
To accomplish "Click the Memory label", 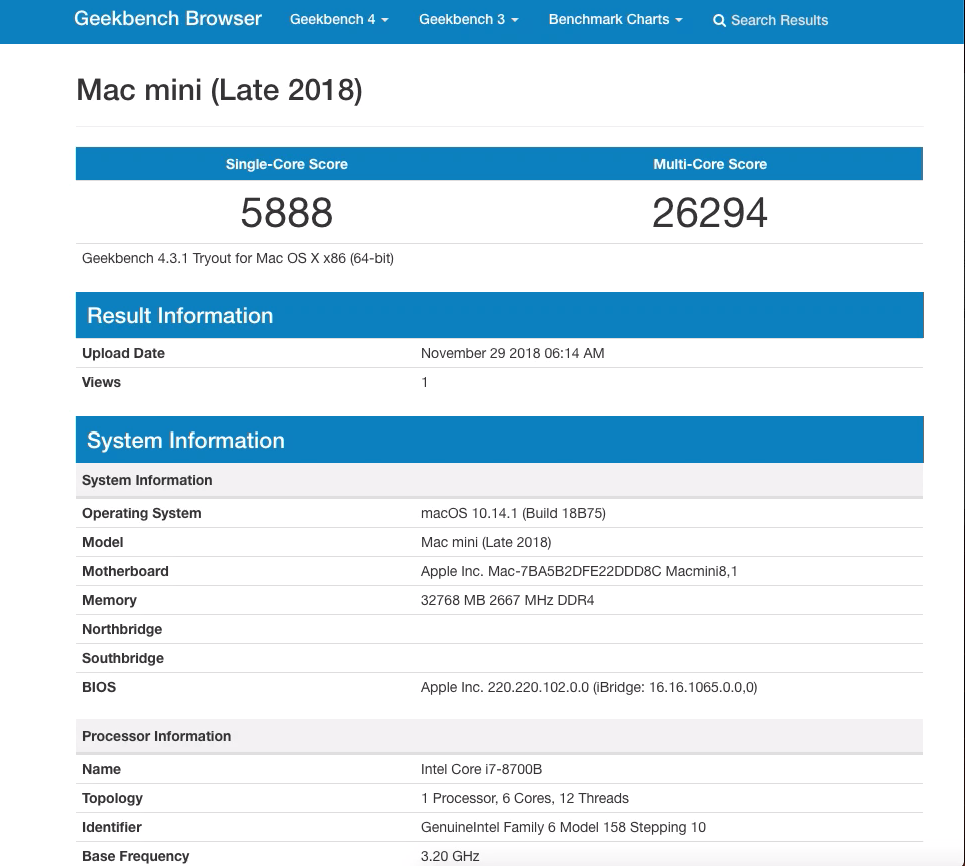I will pos(110,600).
